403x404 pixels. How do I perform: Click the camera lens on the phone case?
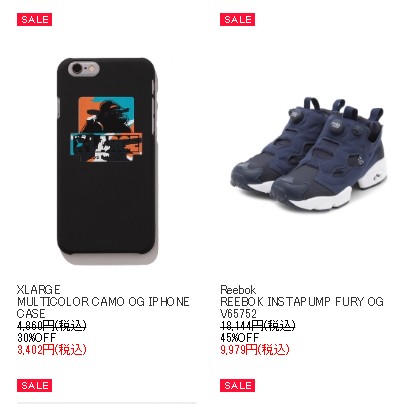coord(77,69)
